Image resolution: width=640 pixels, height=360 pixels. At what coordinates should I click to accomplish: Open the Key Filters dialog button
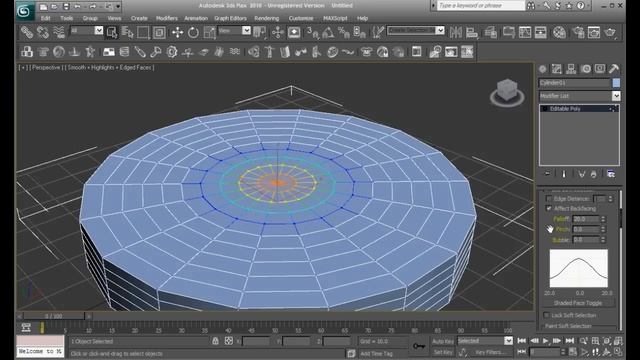(x=491, y=352)
